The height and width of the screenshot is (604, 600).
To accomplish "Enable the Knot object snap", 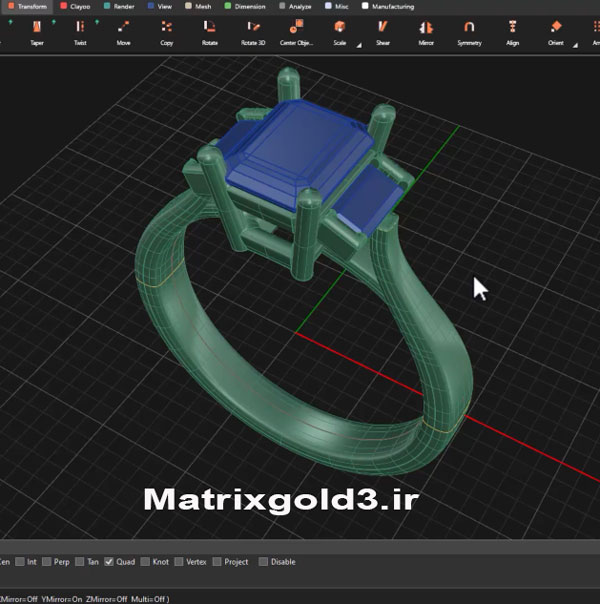I will pos(145,562).
